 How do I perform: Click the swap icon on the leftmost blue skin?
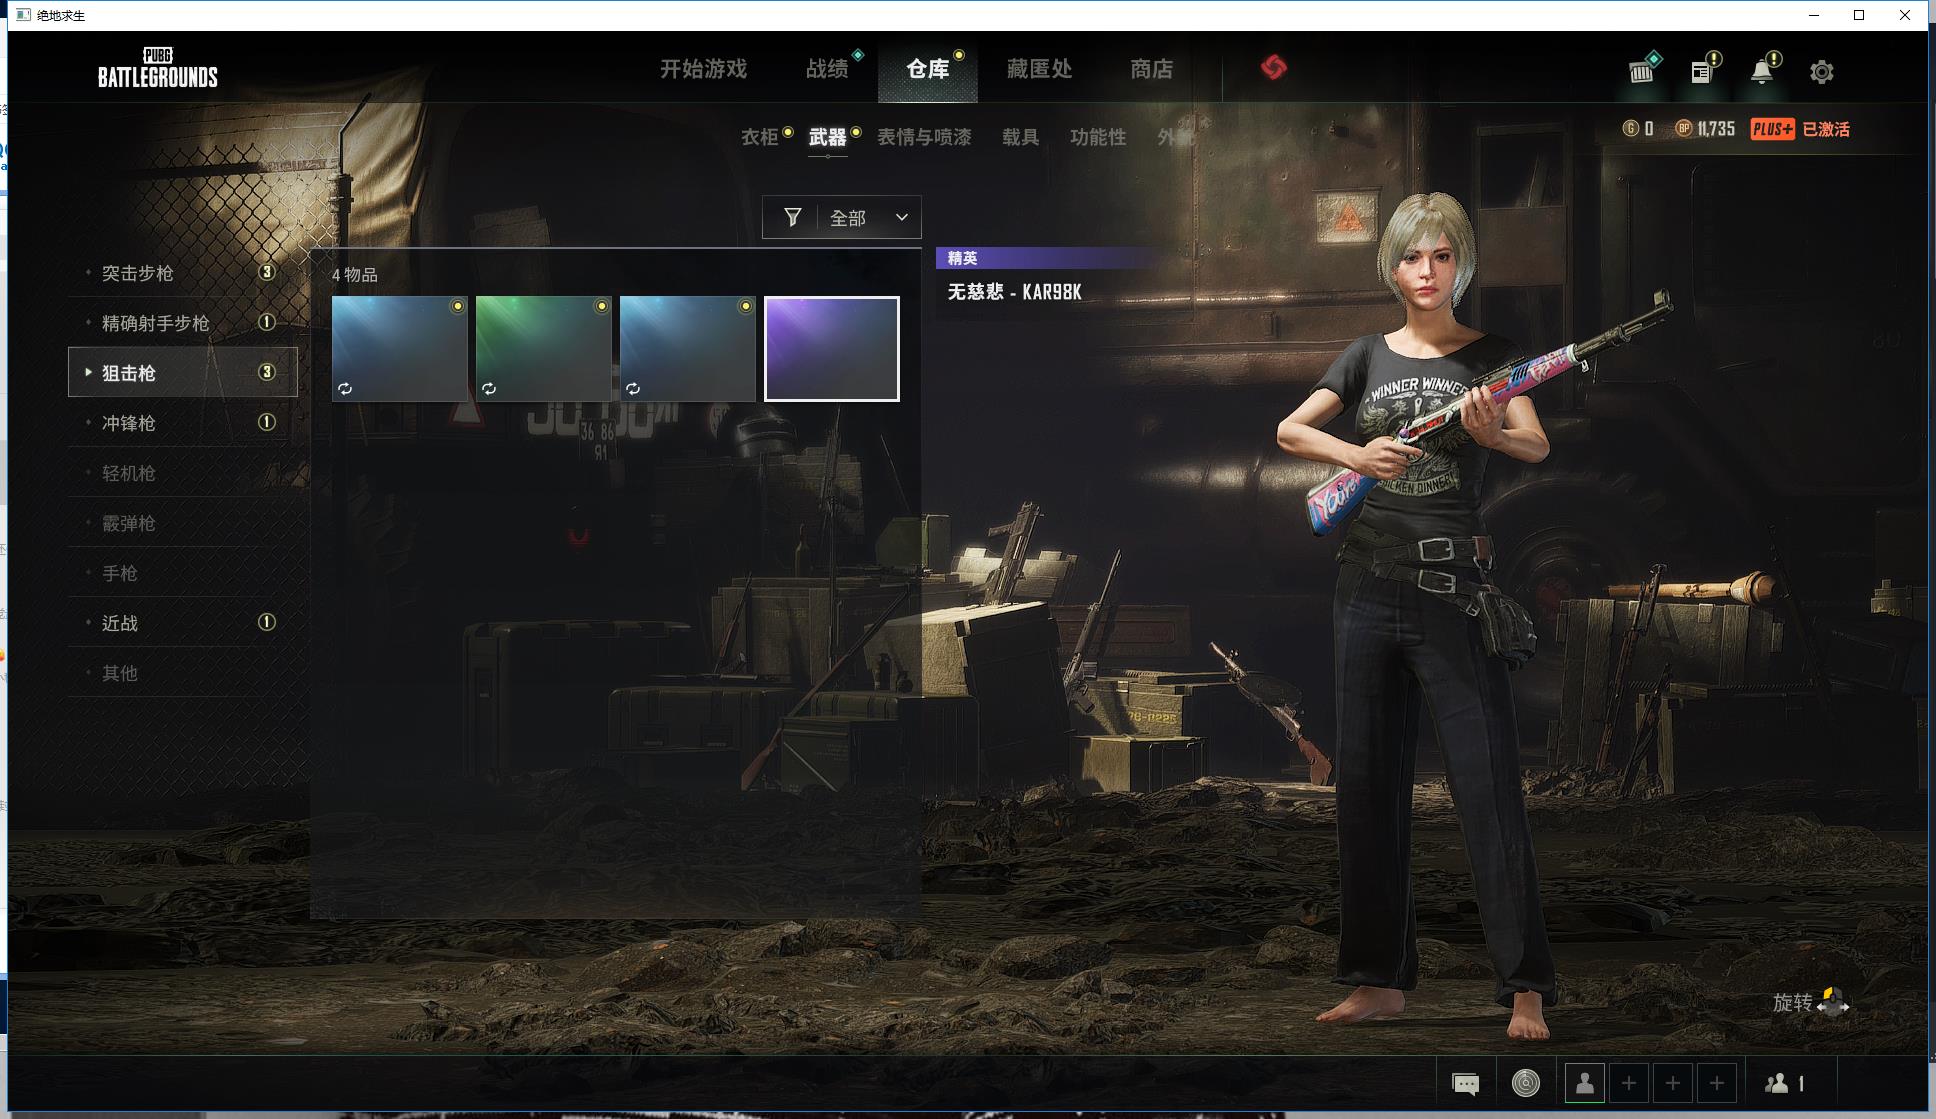345,388
